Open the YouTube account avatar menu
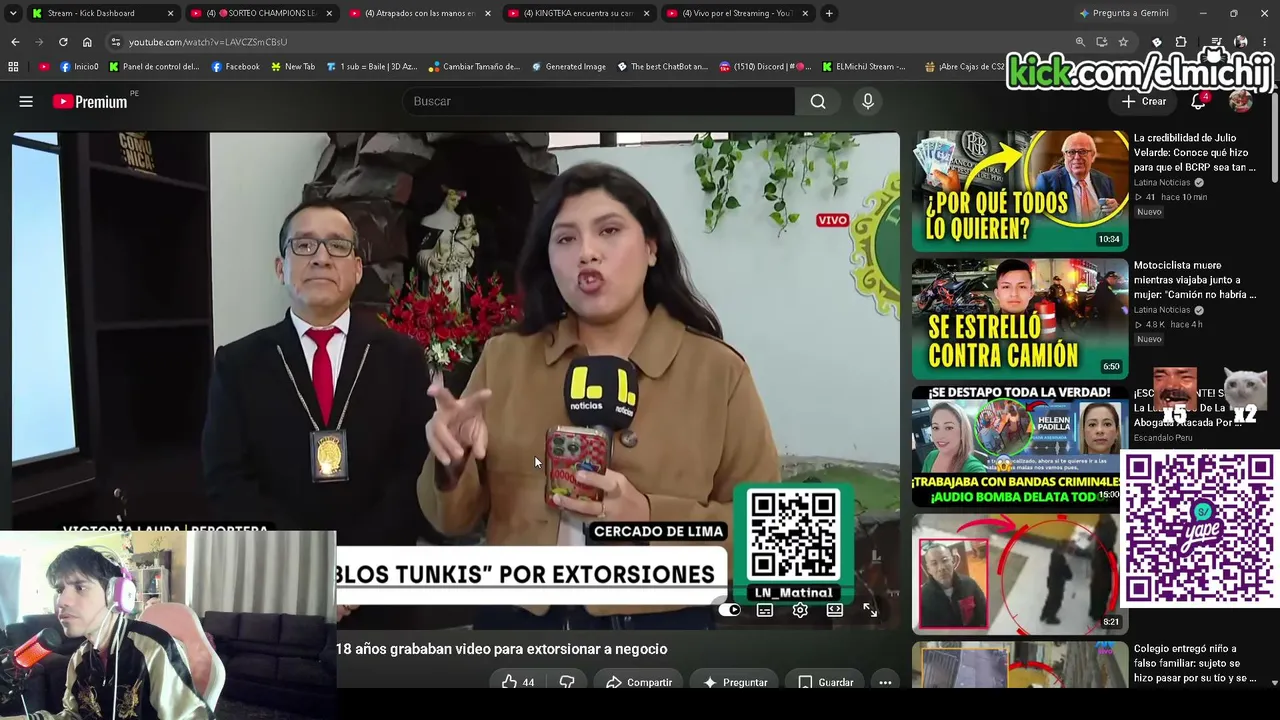 coord(1241,101)
